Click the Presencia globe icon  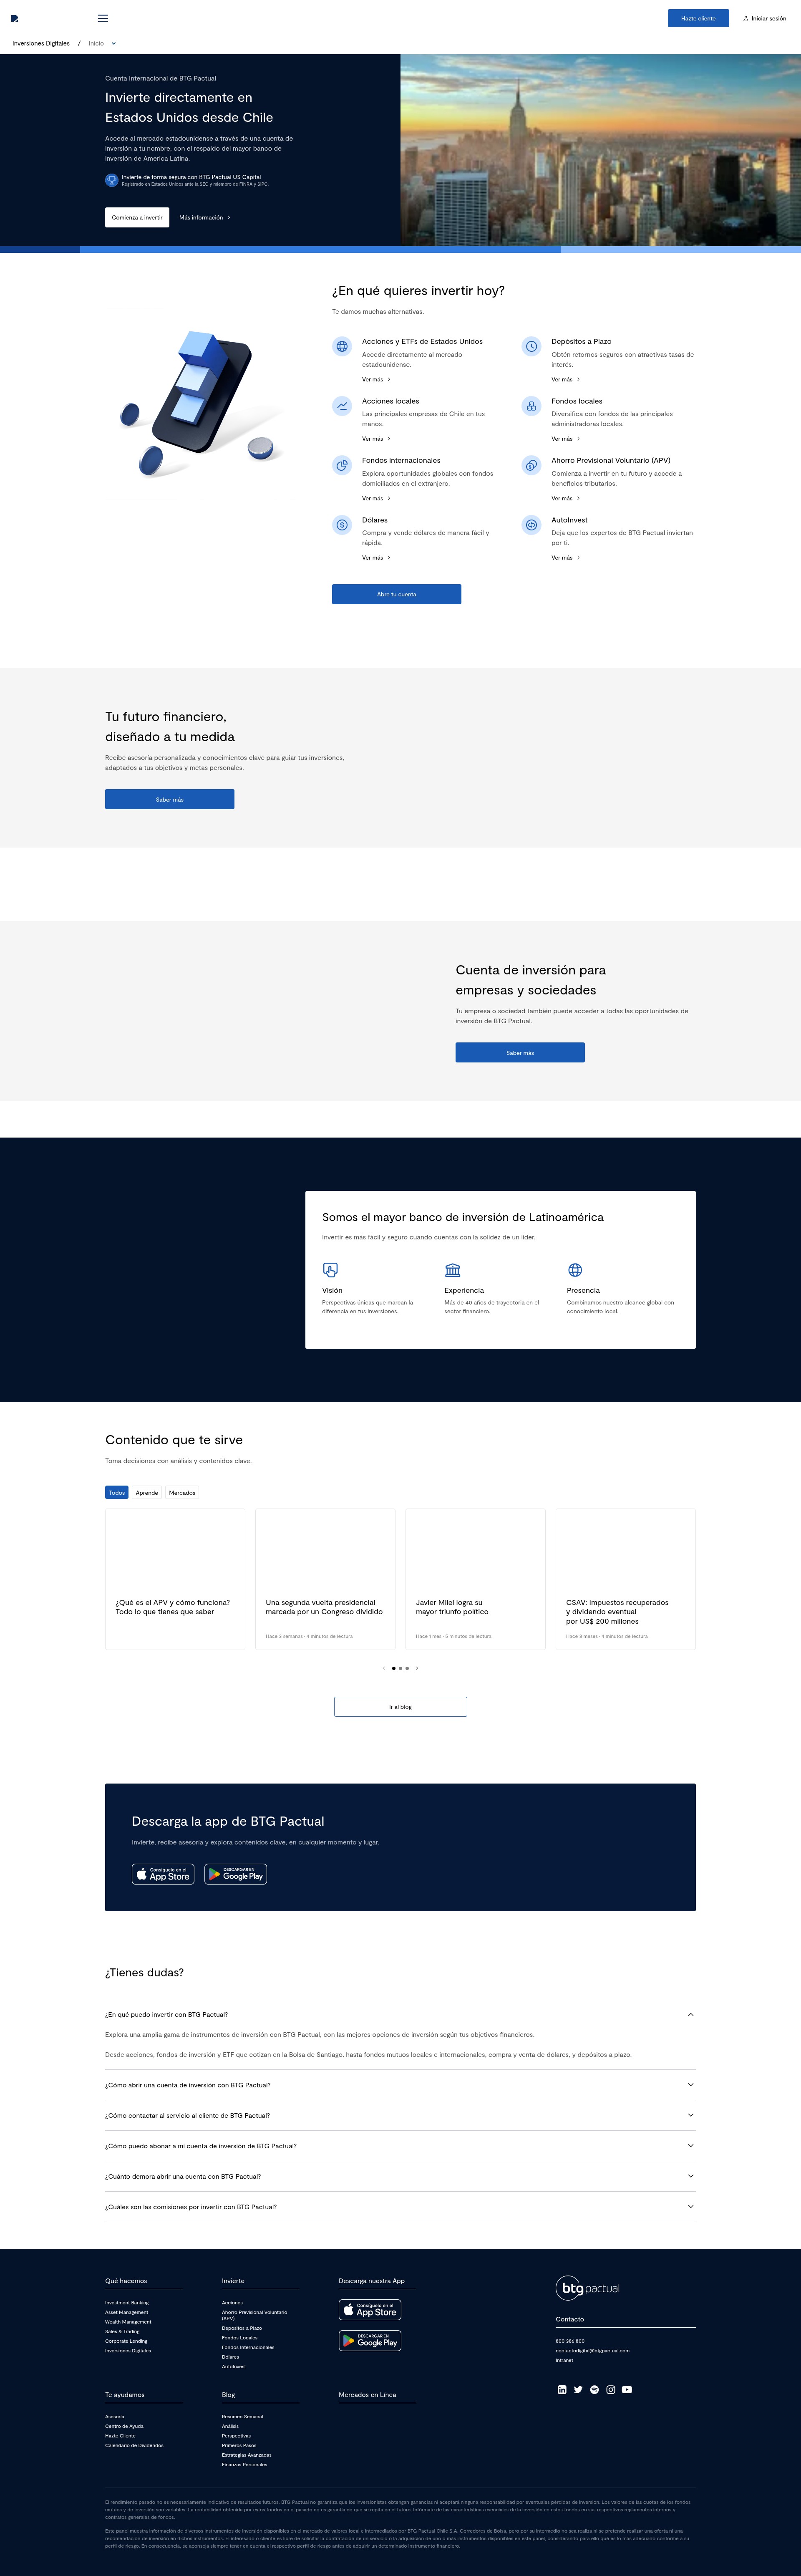575,1270
